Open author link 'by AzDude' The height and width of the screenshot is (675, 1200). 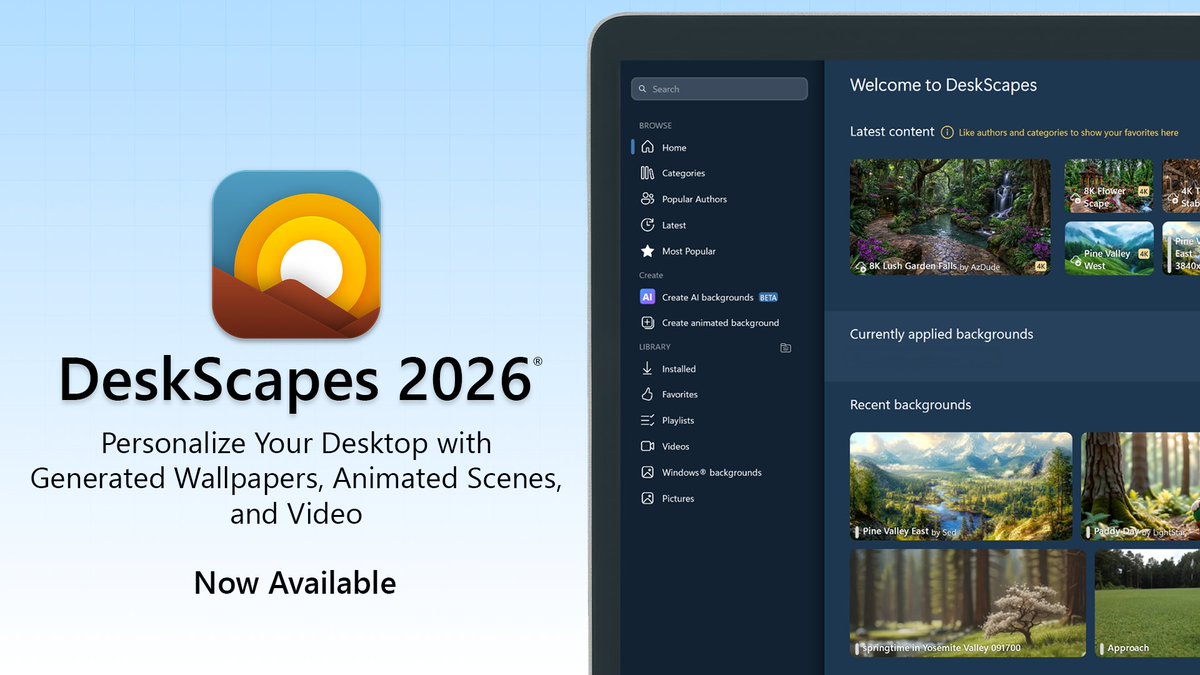click(x=980, y=267)
